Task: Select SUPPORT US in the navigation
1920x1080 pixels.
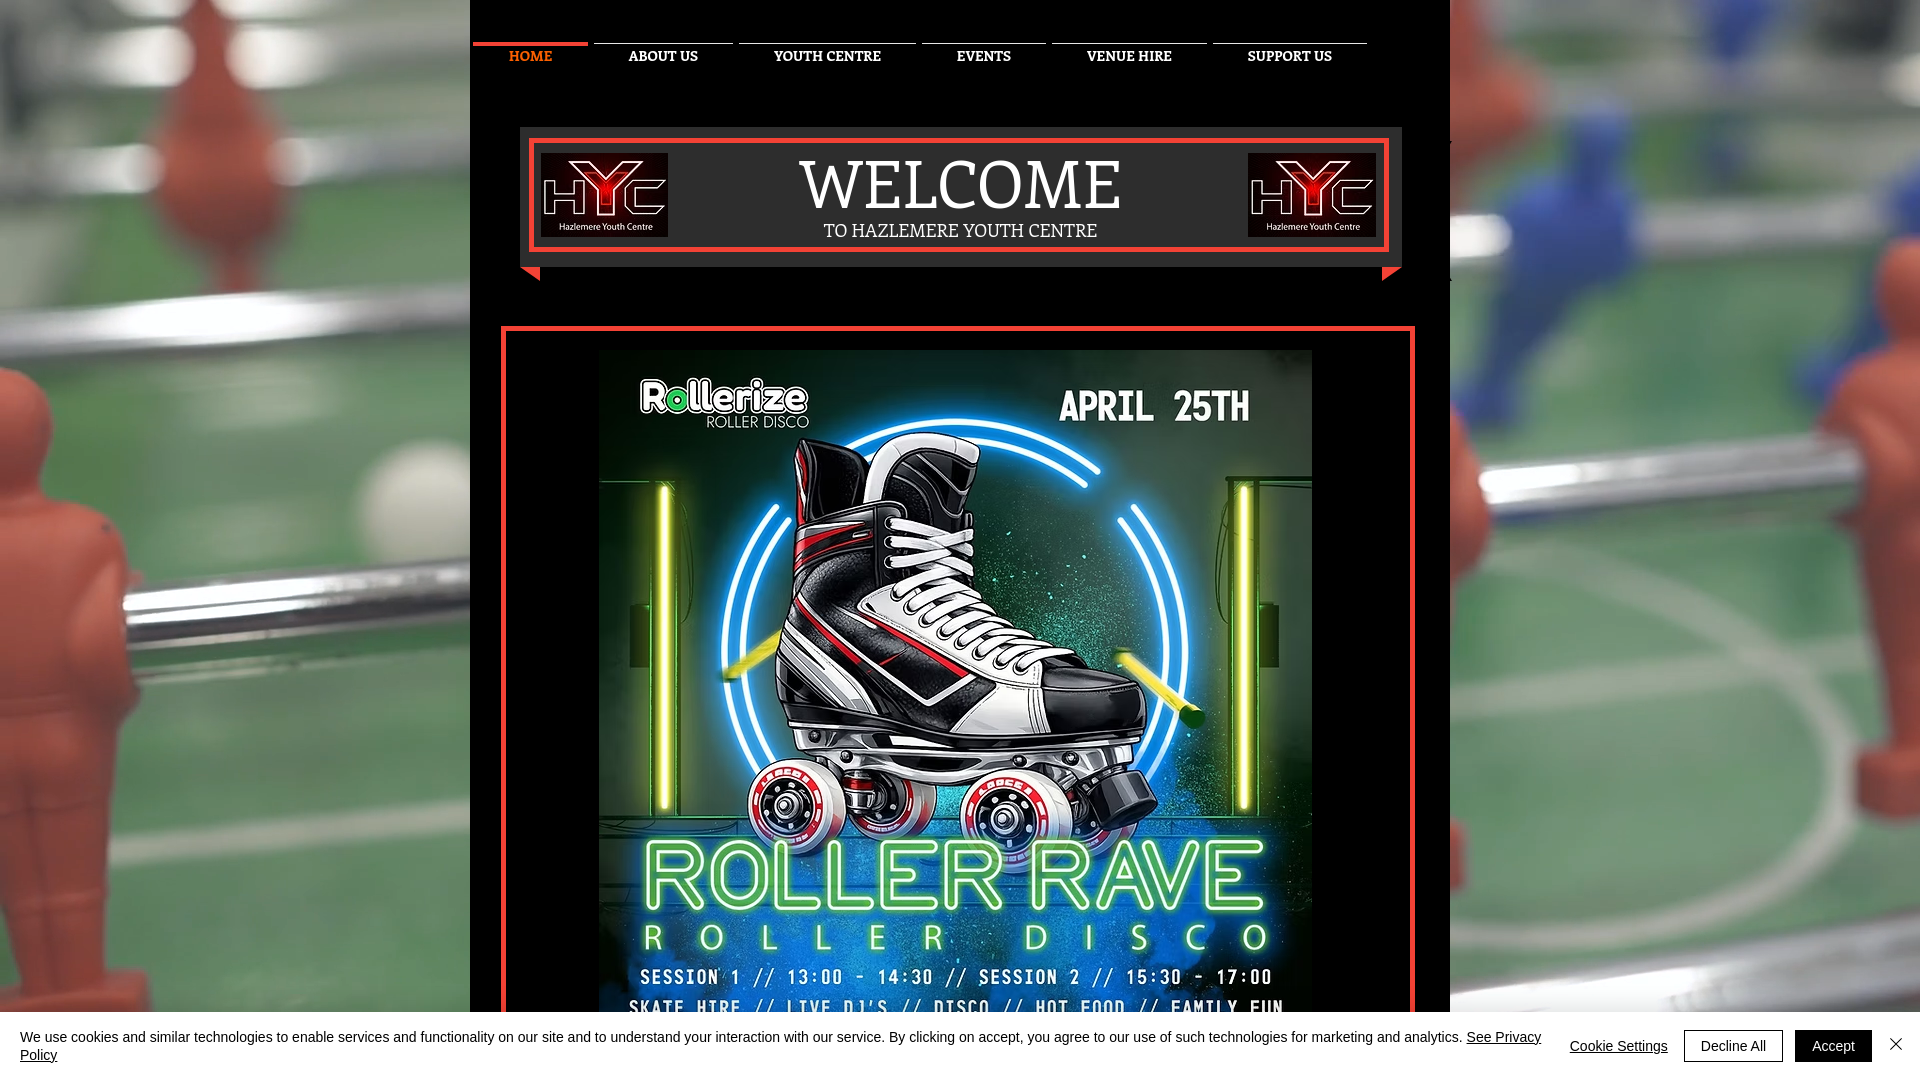Action: (x=1289, y=56)
